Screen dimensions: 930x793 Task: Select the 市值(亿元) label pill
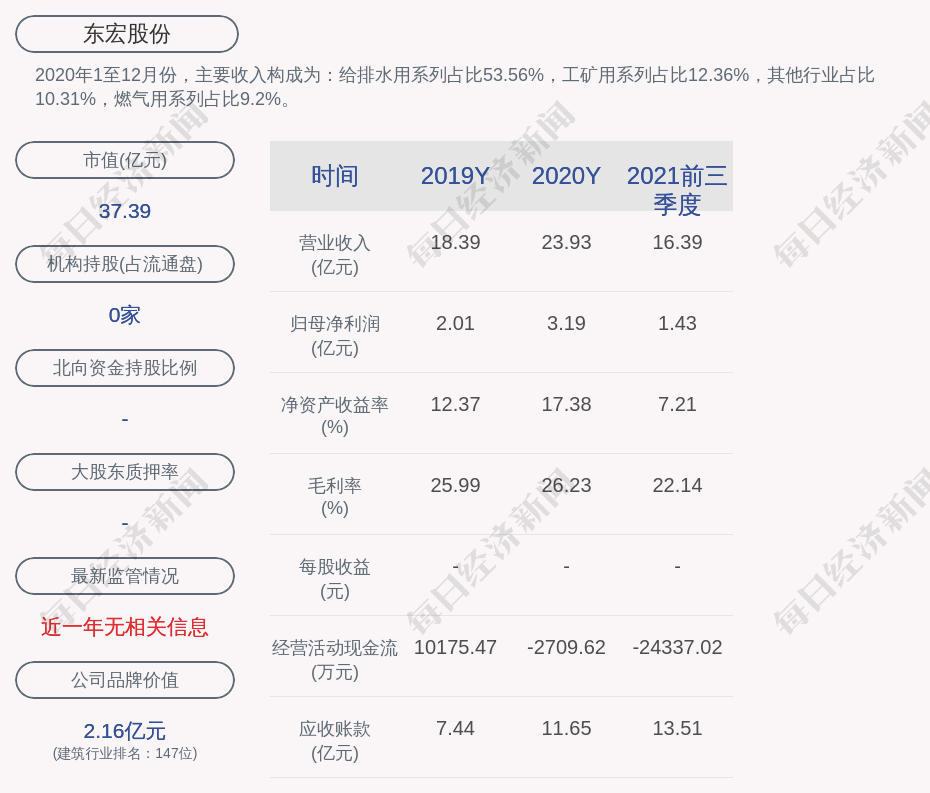[x=125, y=160]
